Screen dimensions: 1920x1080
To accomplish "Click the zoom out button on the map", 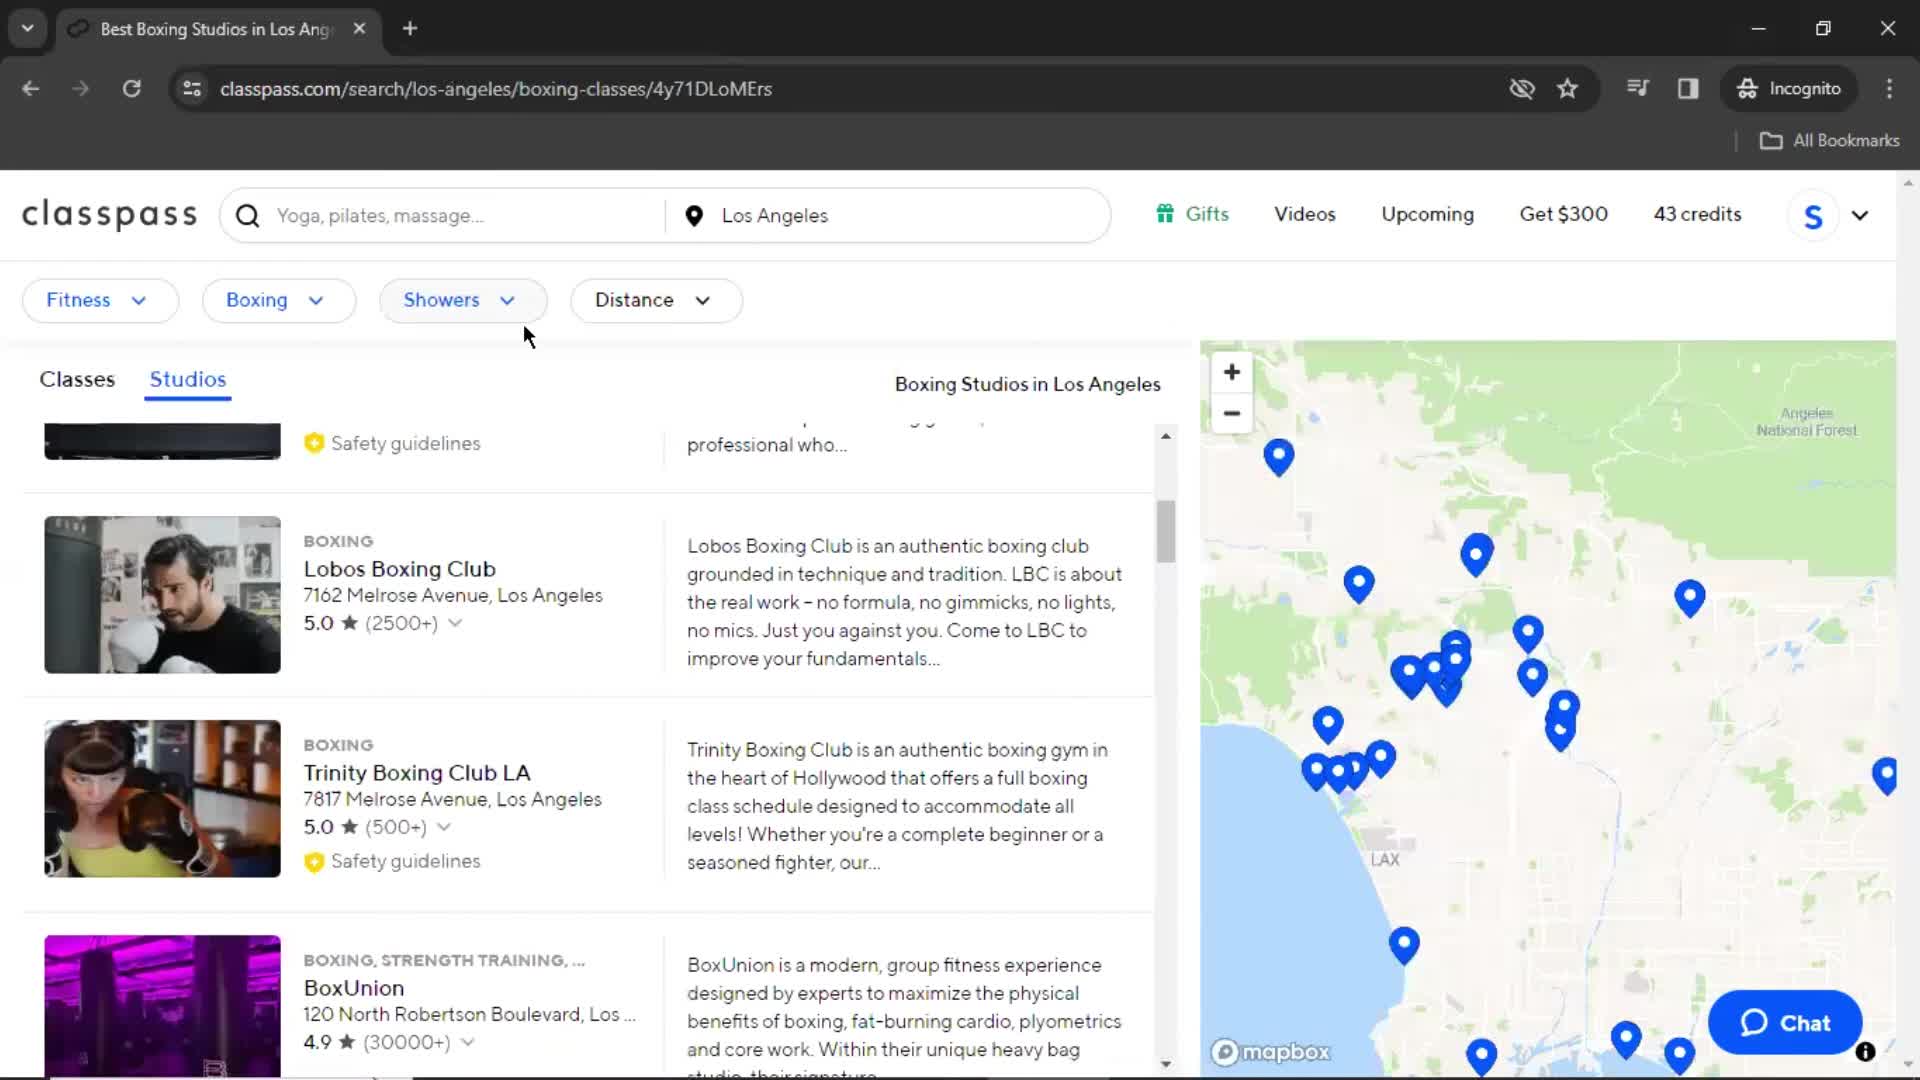I will point(1230,411).
